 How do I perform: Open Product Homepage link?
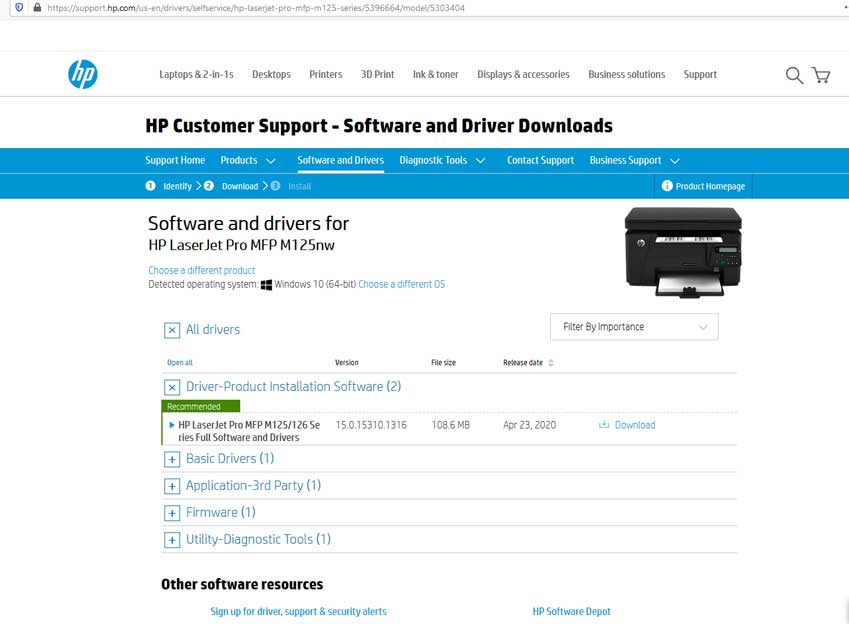[x=710, y=186]
